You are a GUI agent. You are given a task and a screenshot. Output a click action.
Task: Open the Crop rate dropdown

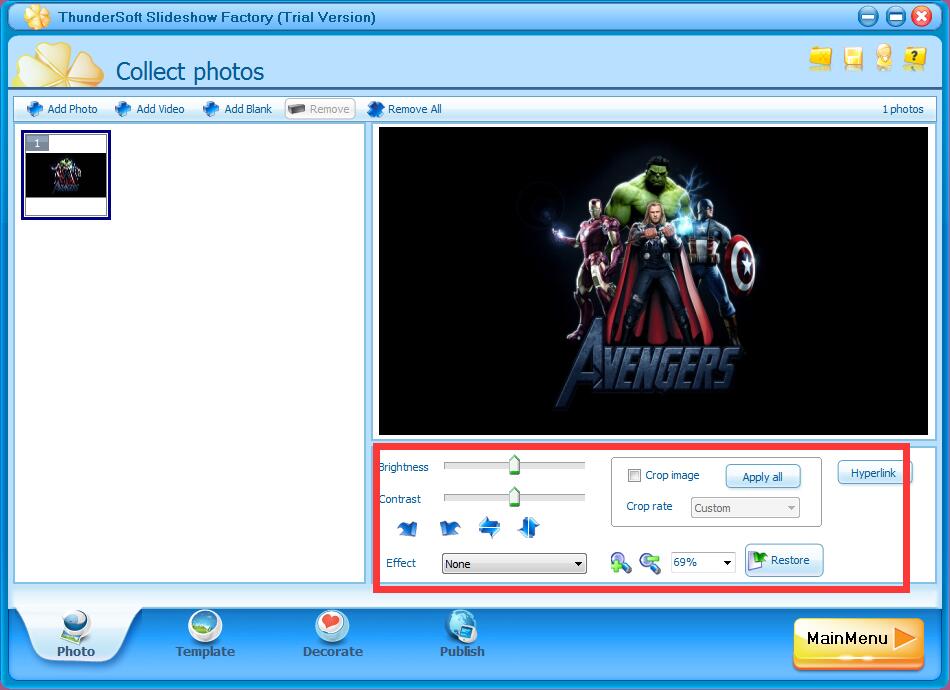tap(744, 507)
